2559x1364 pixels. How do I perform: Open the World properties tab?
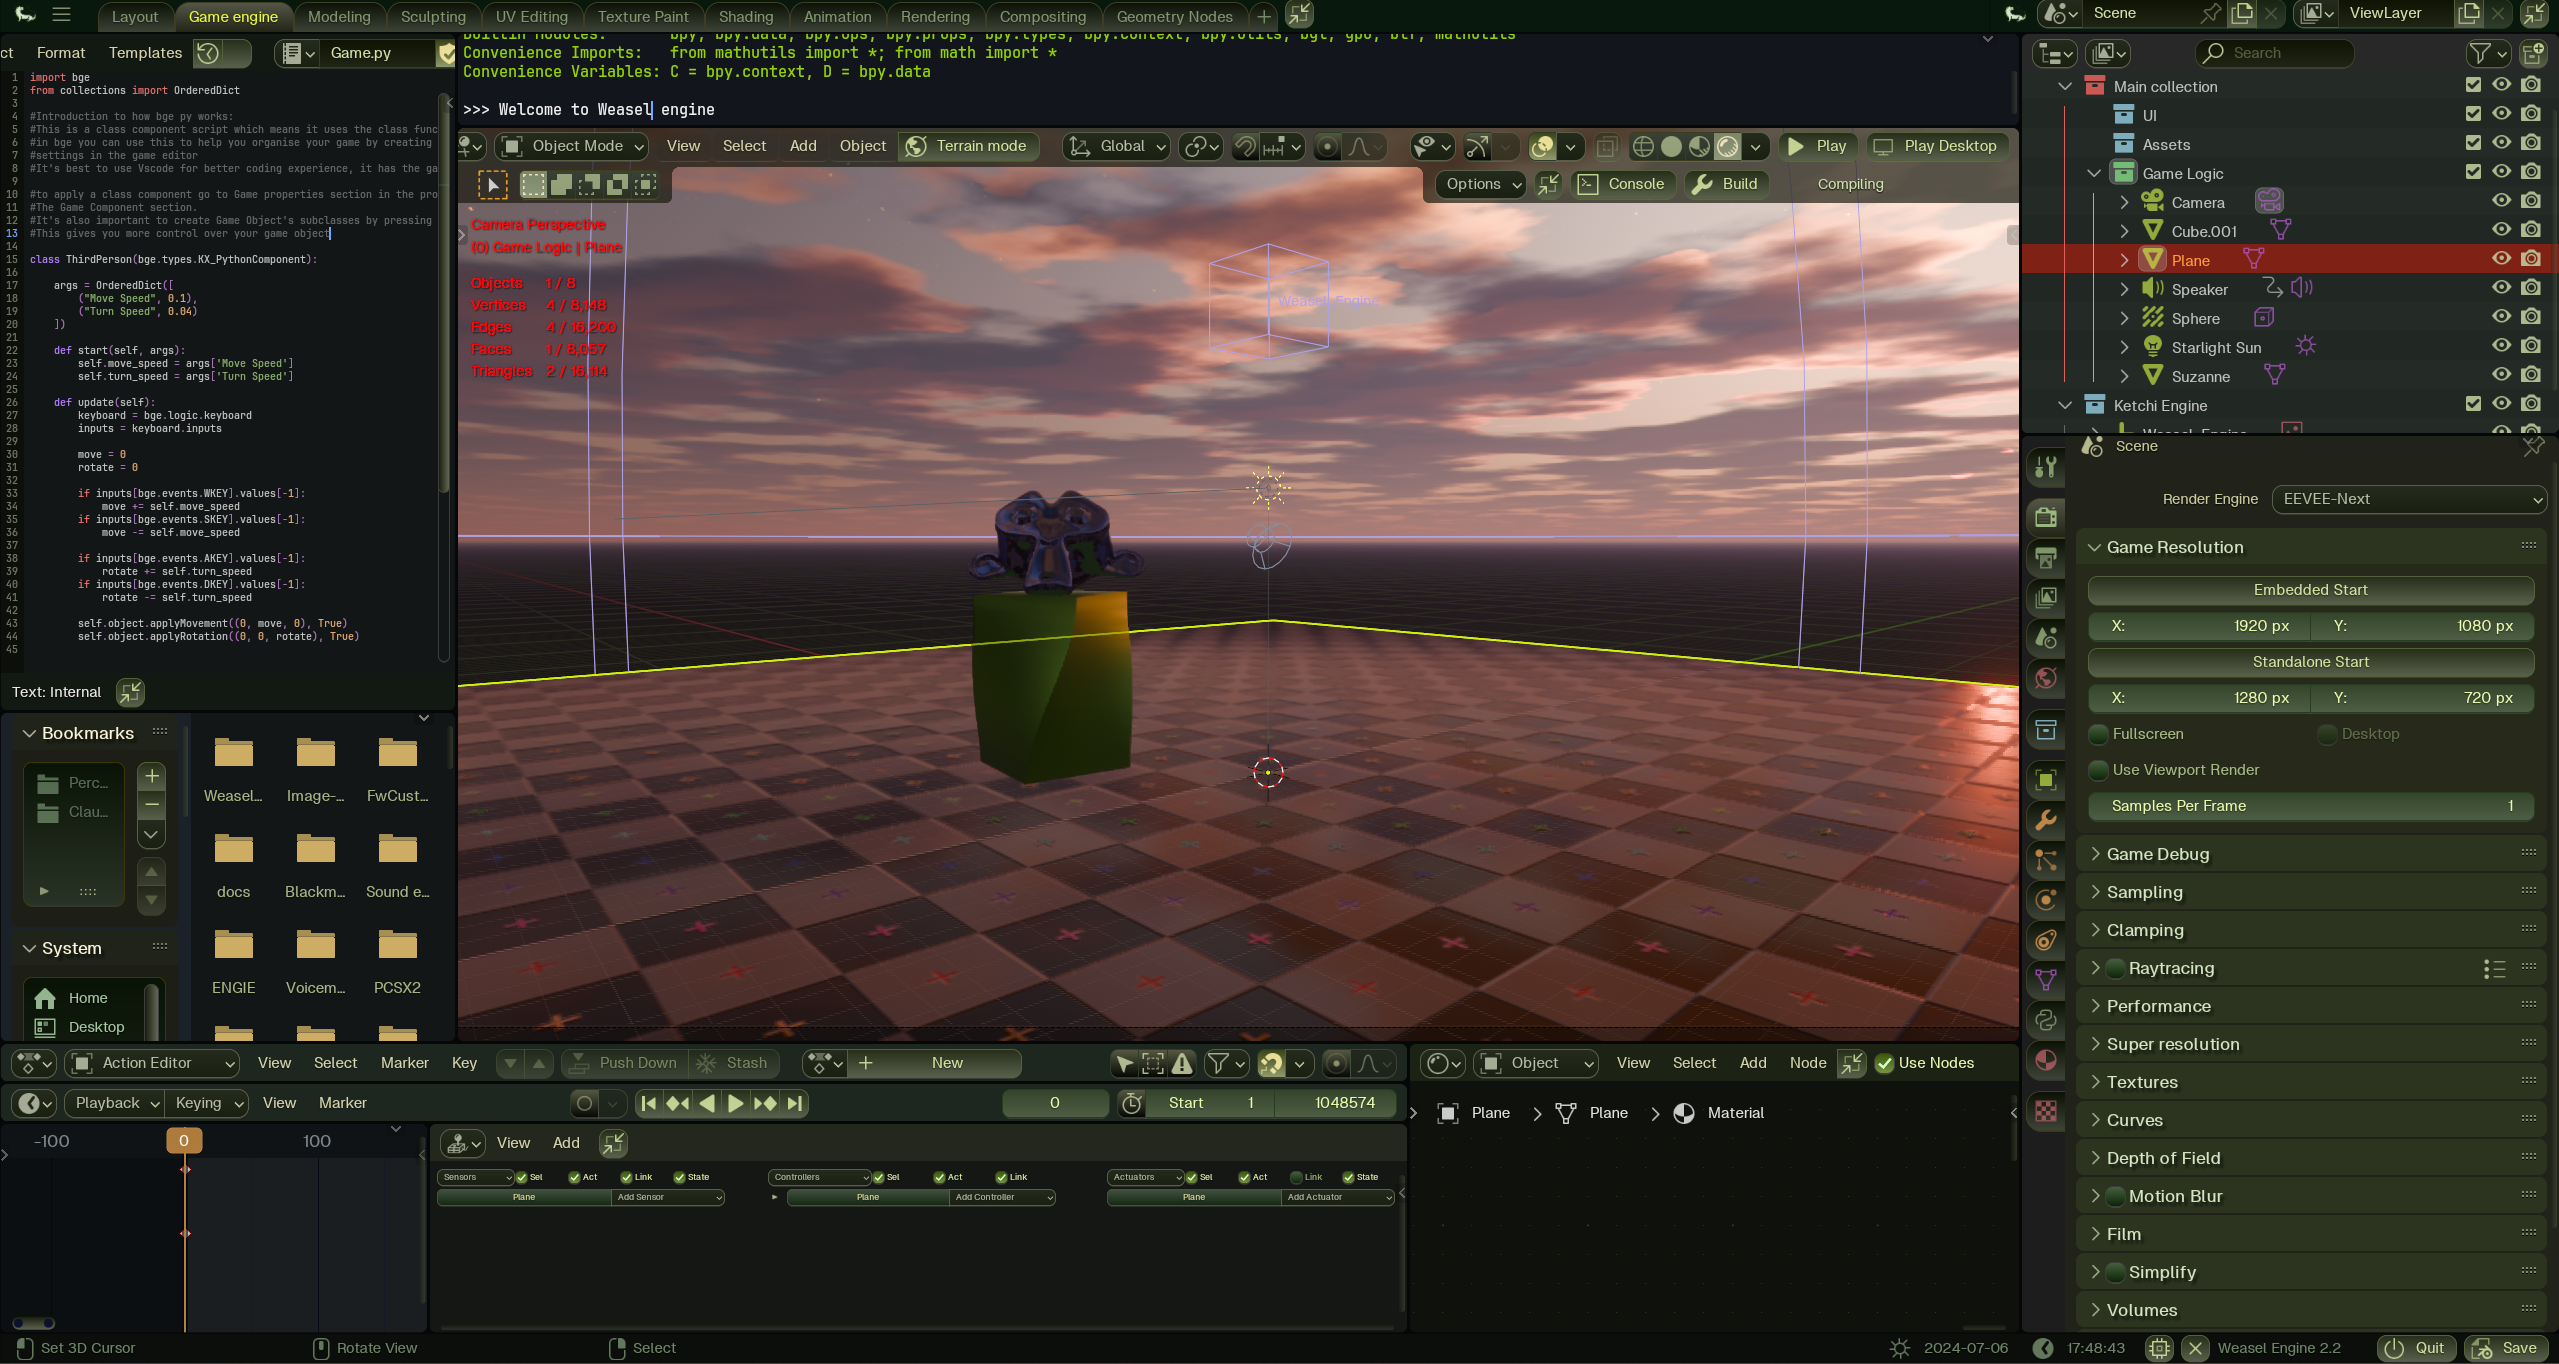point(2046,678)
